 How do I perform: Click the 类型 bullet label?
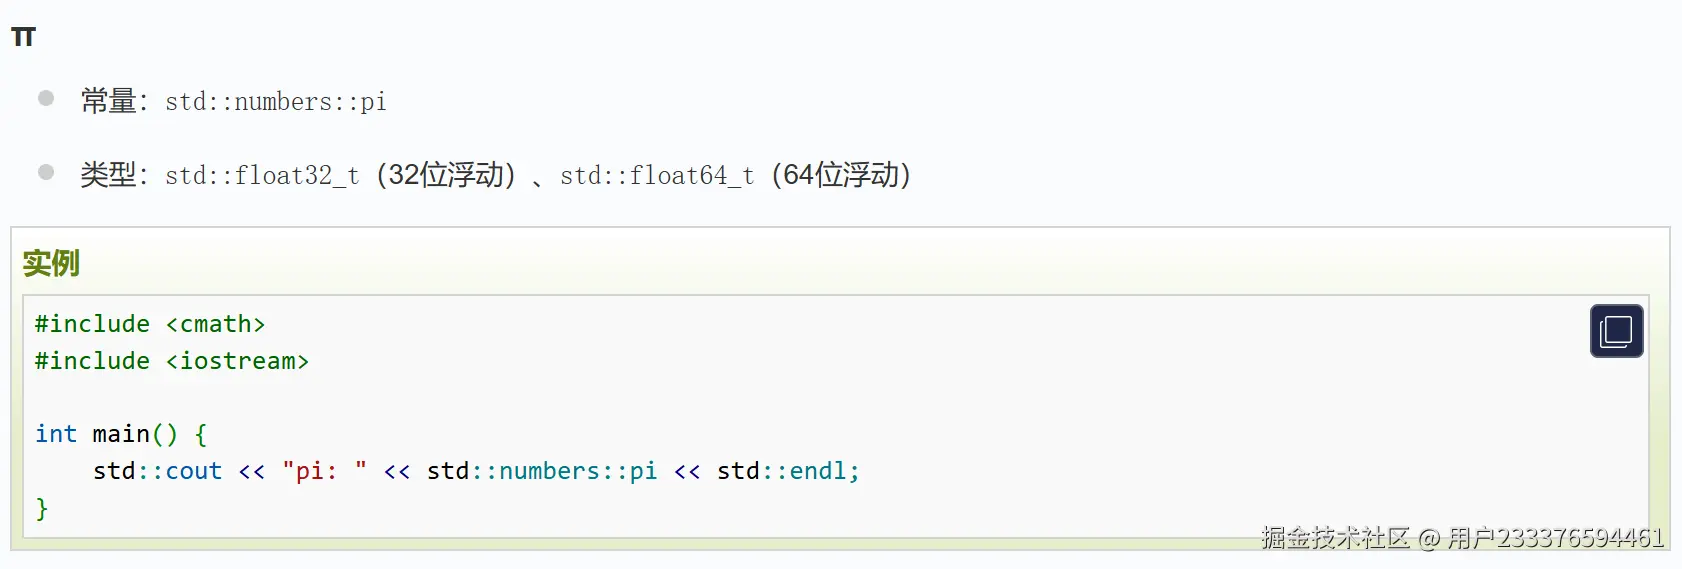click(109, 175)
